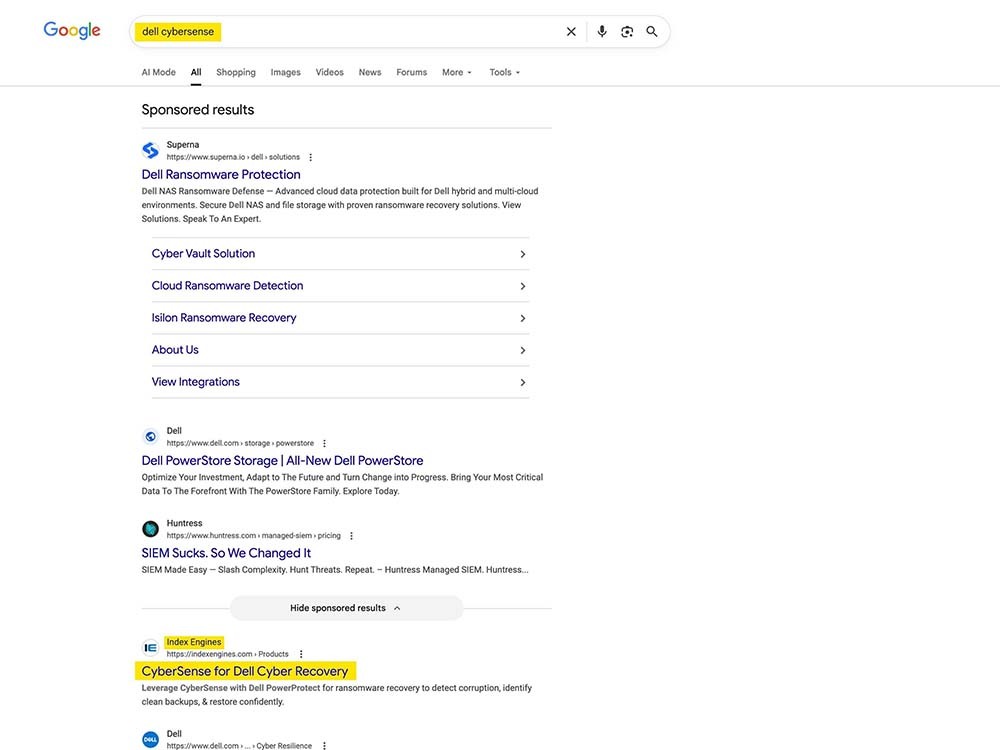This screenshot has height=750, width=1000.
Task: Click the Huntress site name
Action: (x=184, y=523)
